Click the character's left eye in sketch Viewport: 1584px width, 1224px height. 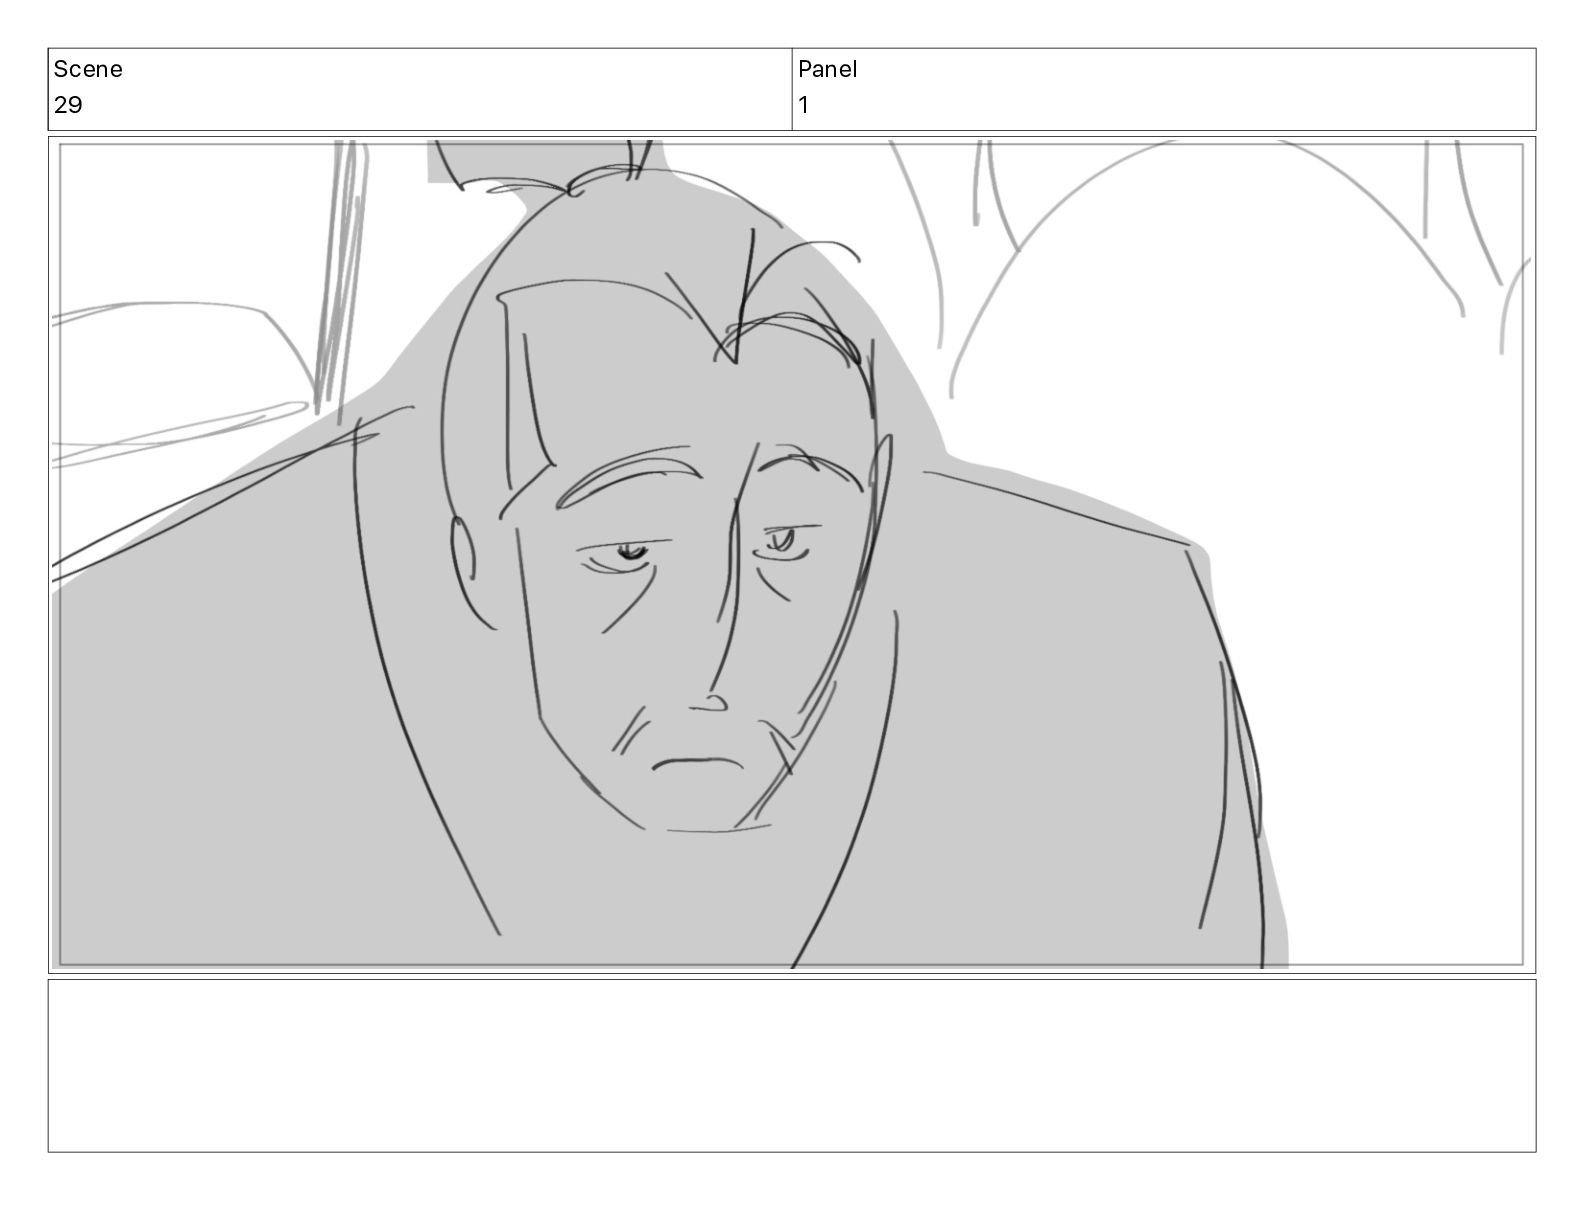(x=628, y=552)
